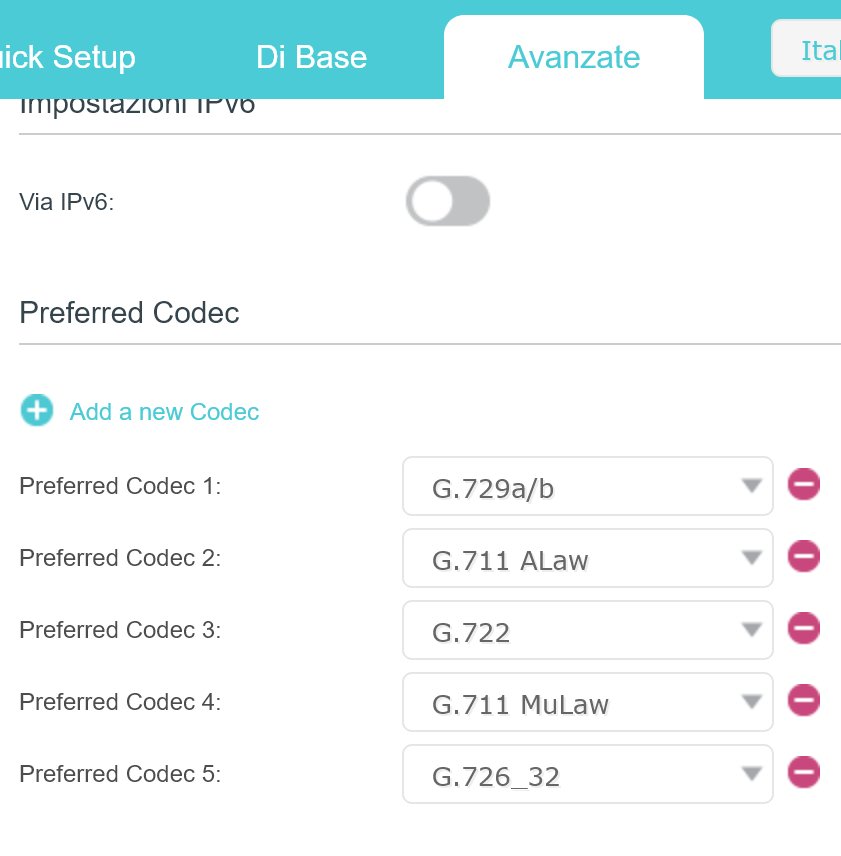The image size is (841, 856).
Task: Remove Preferred Codec 1 with minus icon
Action: tap(803, 484)
